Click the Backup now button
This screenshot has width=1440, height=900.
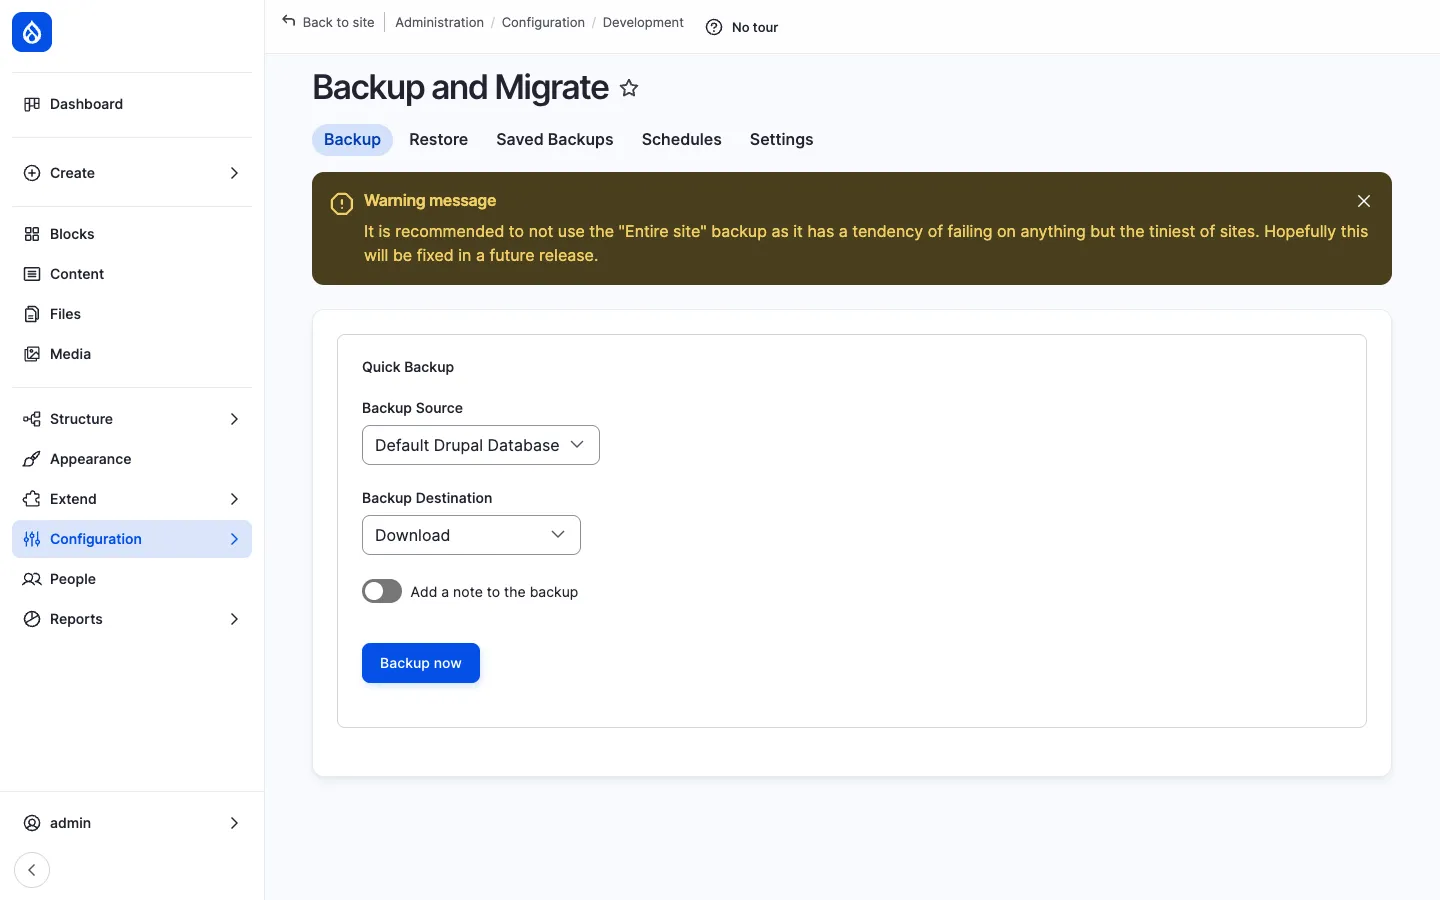(x=421, y=663)
